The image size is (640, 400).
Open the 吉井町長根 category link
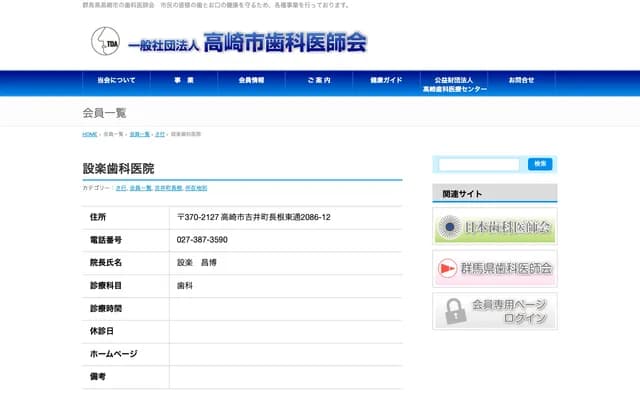click(168, 188)
